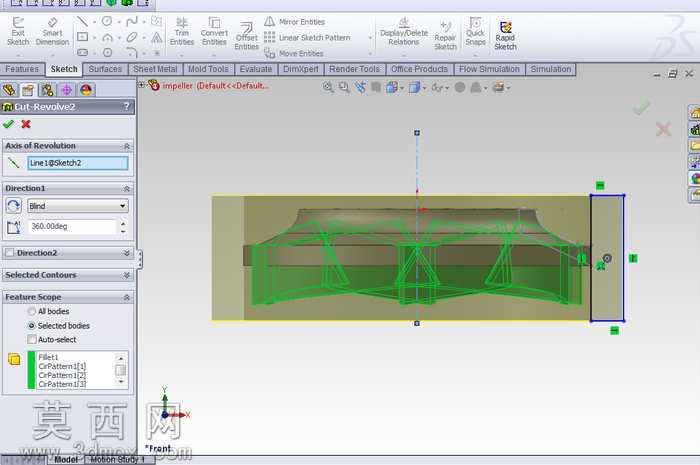Click the Reverse Direction button
This screenshot has width=700, height=465.
[x=13, y=206]
